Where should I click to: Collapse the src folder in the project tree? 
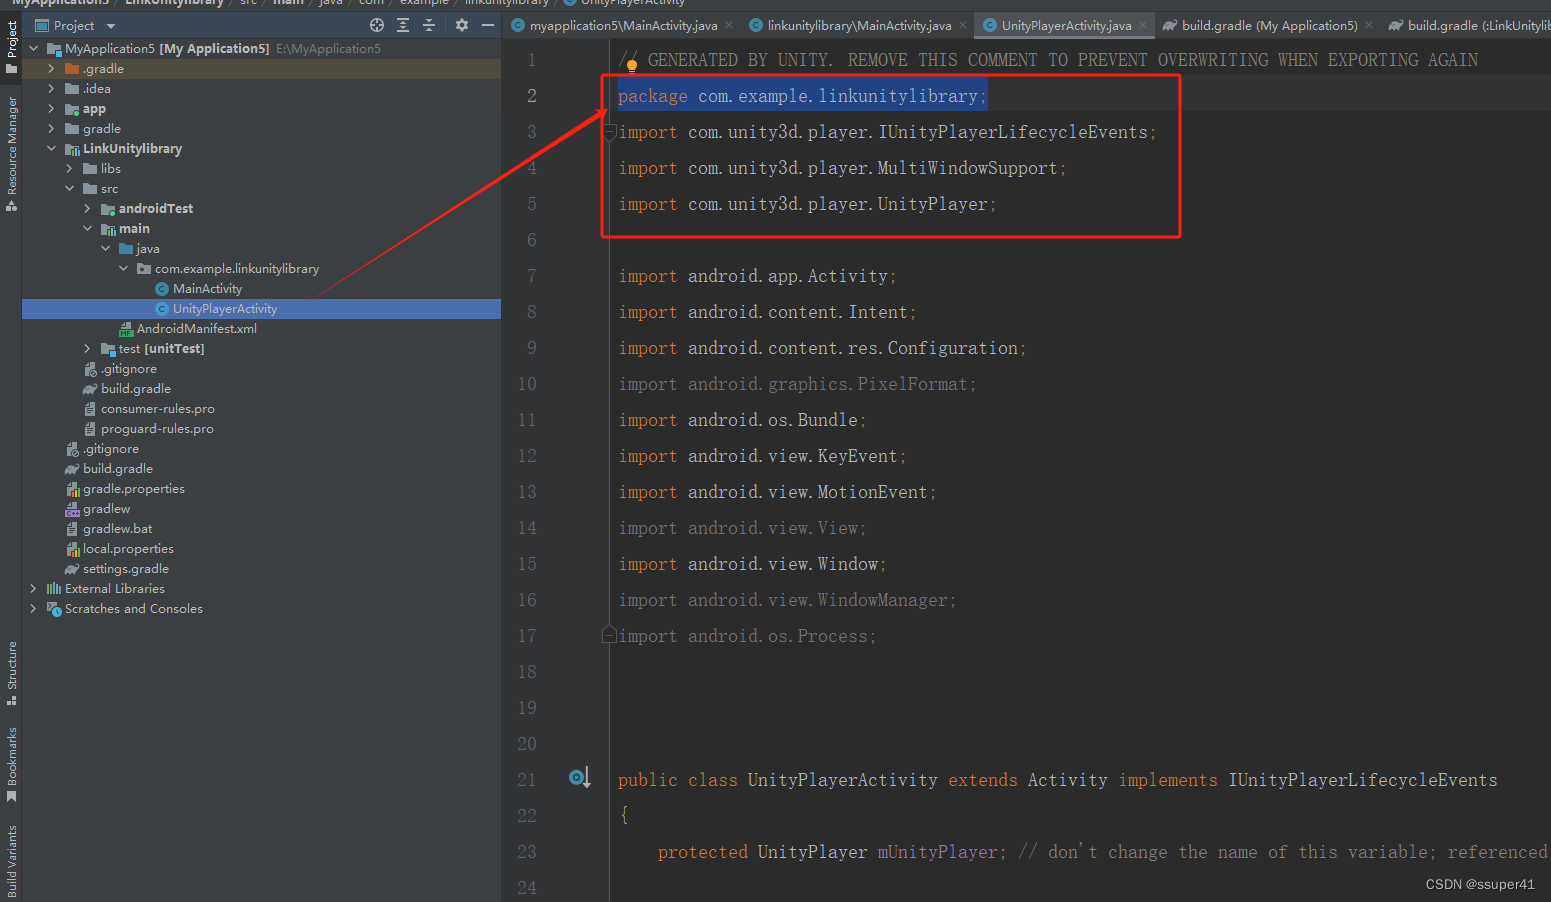70,188
